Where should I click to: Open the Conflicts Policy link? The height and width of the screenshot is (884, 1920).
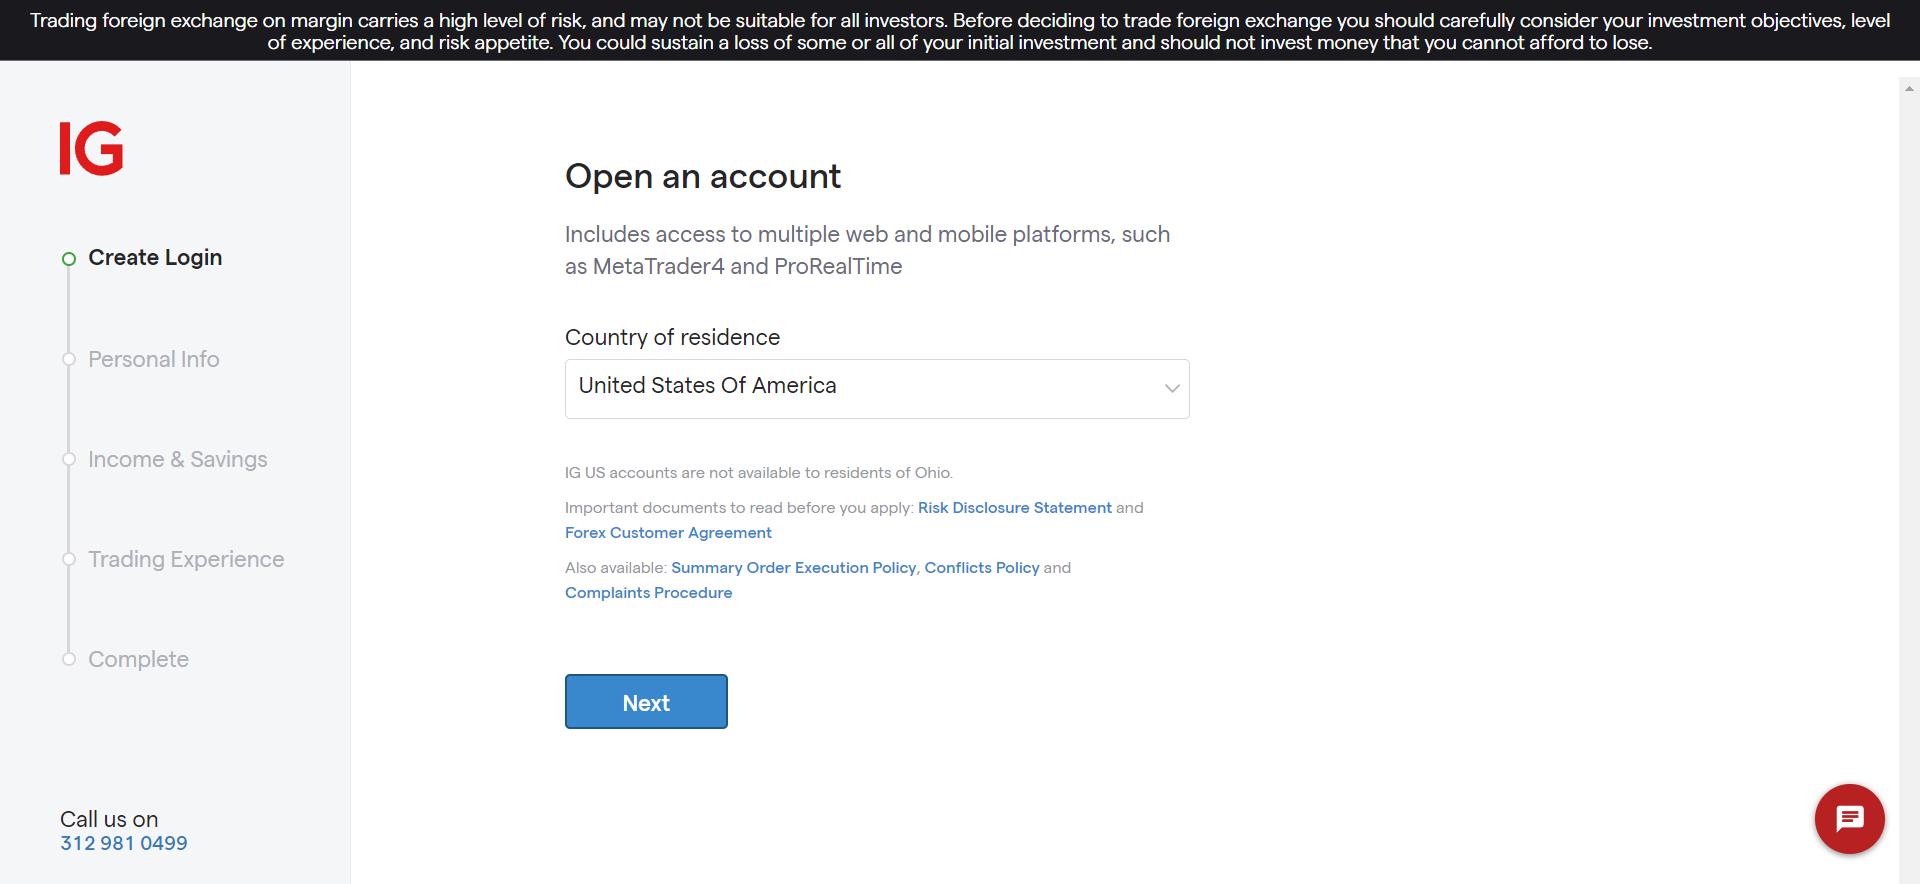tap(981, 568)
